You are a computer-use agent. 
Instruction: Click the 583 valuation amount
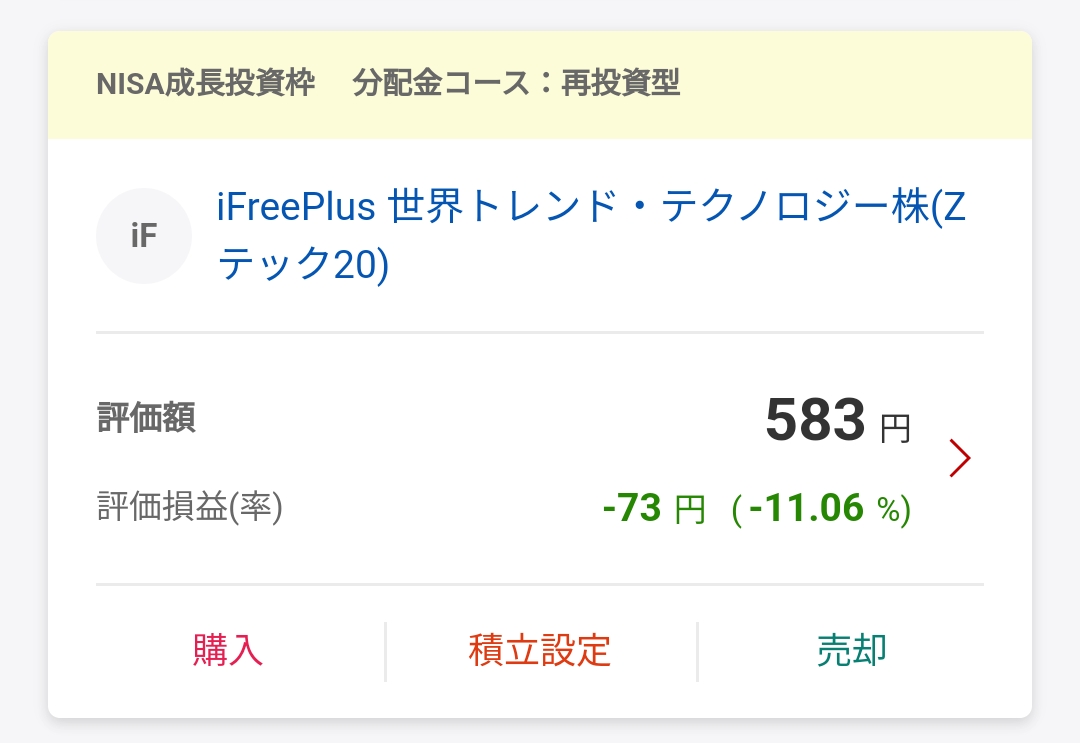coord(815,419)
